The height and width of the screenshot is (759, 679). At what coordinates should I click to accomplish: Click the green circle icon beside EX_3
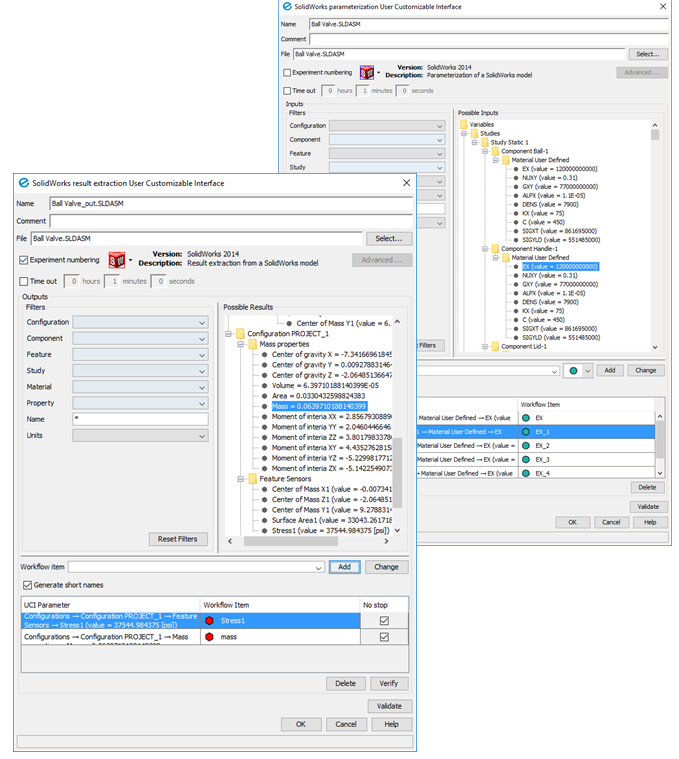526,459
